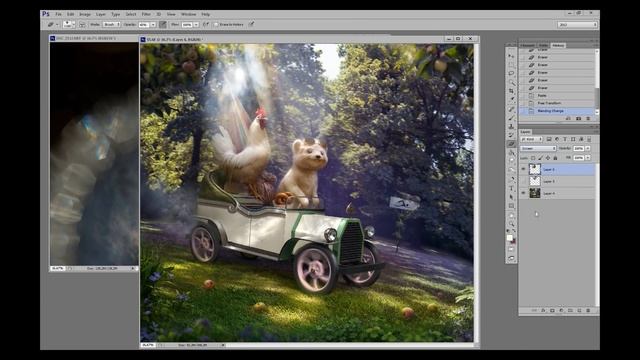The image size is (640, 360).
Task: Select the Type tool
Action: point(511,188)
